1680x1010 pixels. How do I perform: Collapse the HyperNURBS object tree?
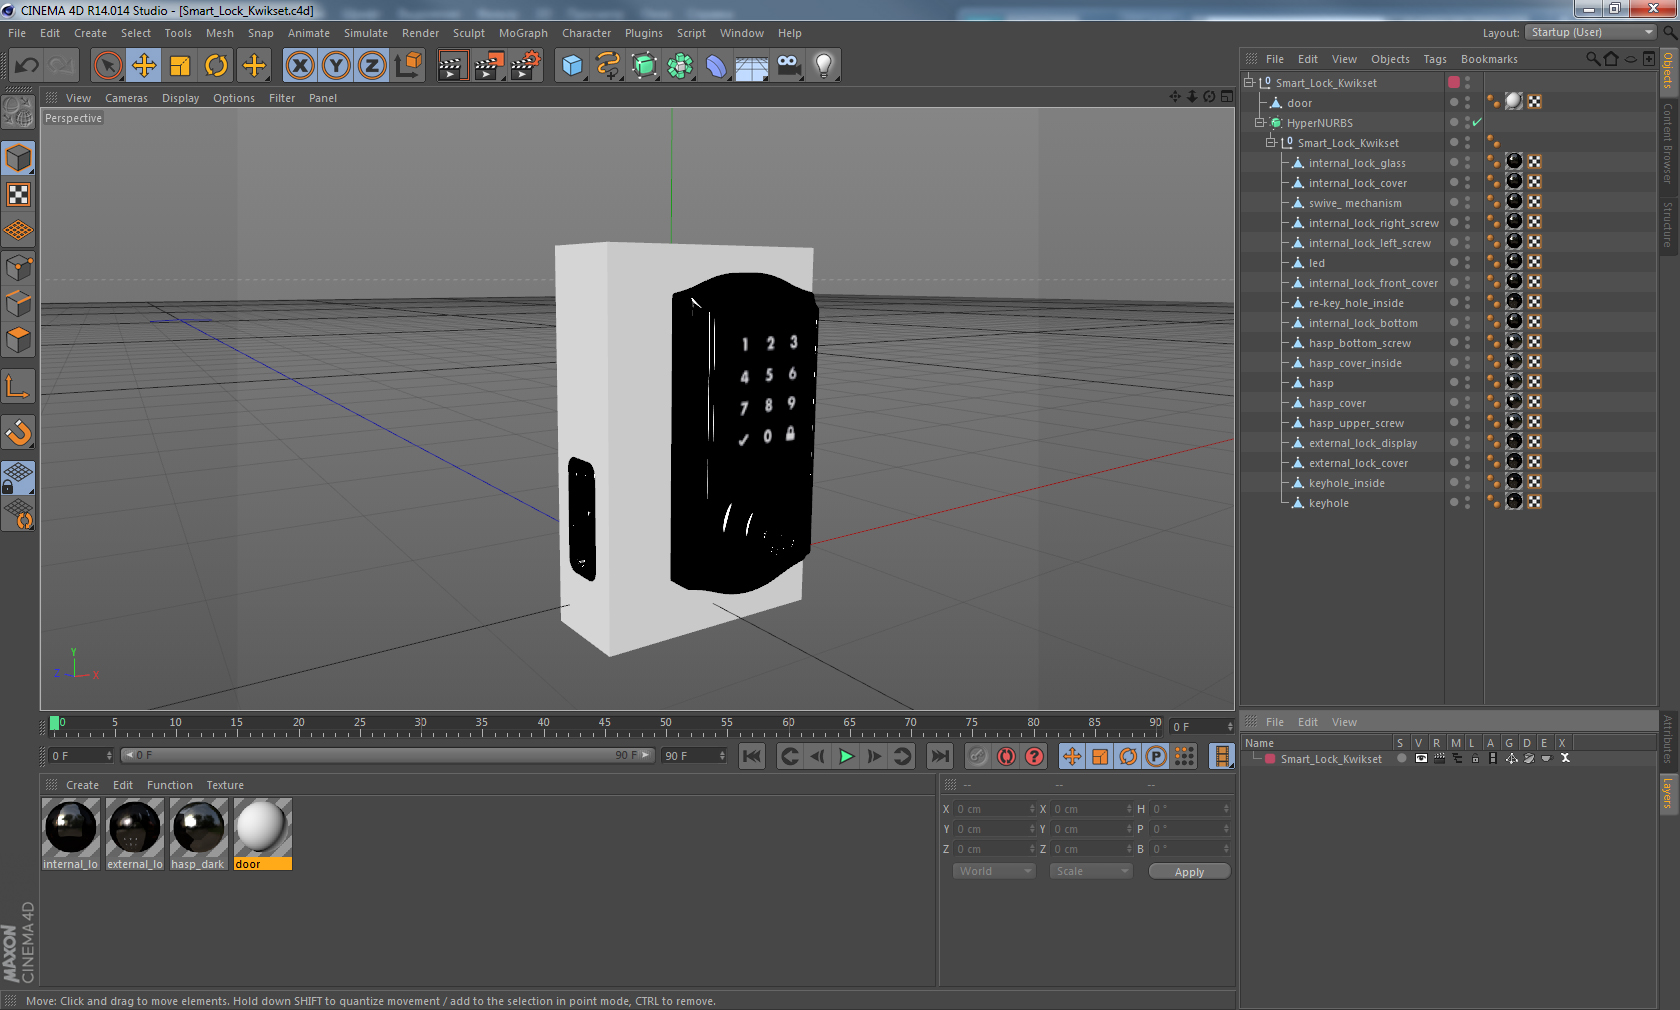pos(1260,123)
